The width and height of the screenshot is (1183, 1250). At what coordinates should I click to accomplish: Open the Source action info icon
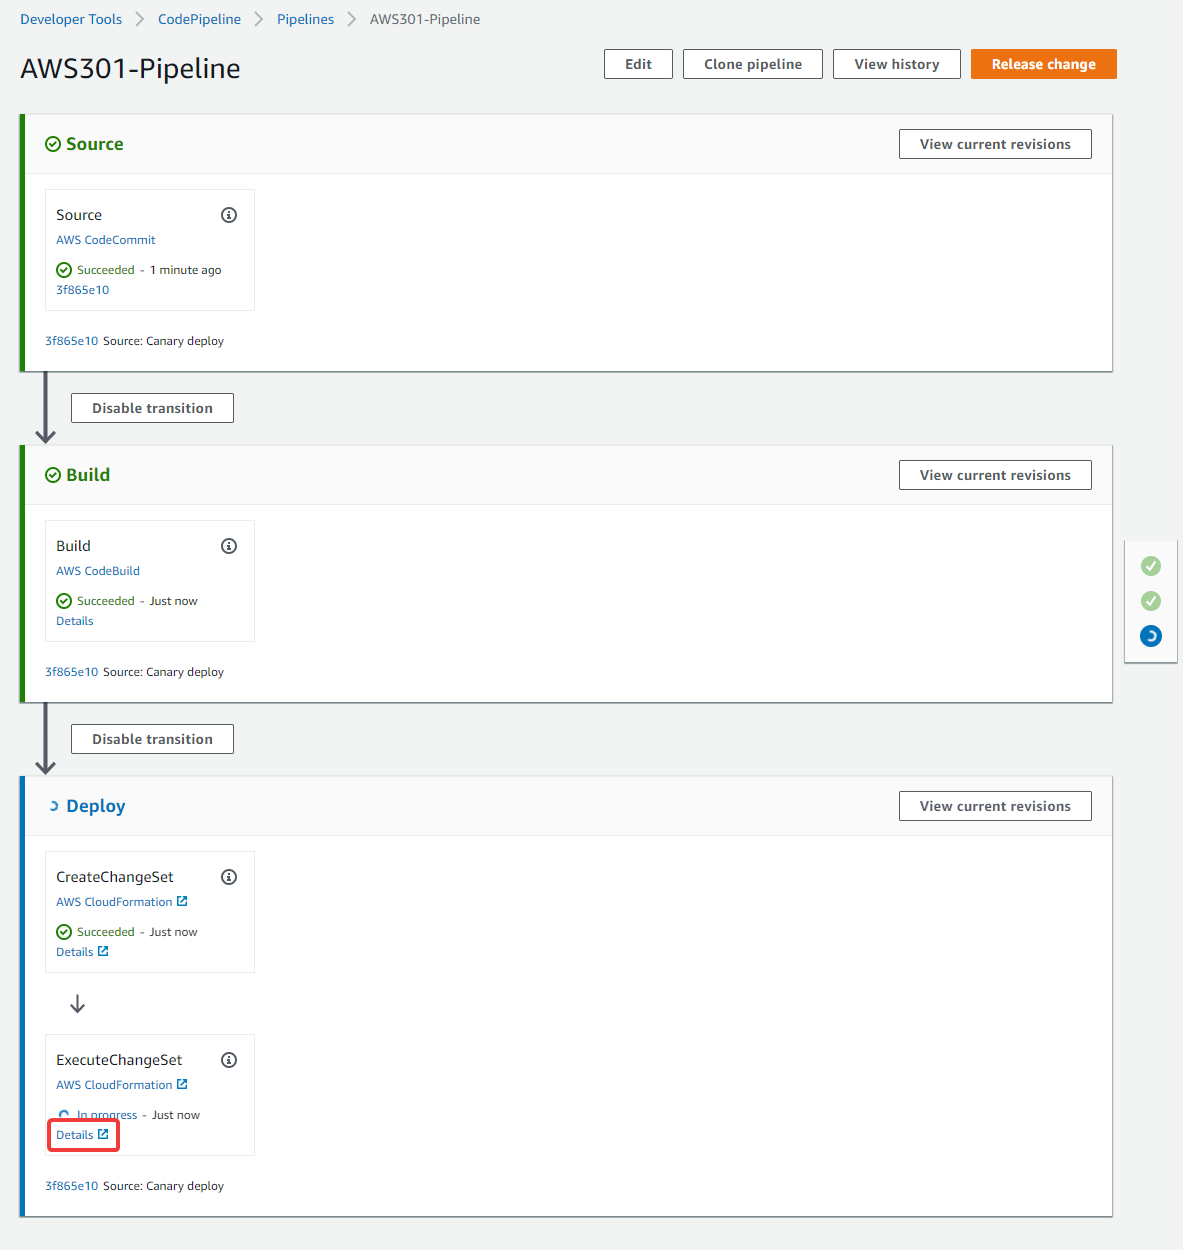229,215
